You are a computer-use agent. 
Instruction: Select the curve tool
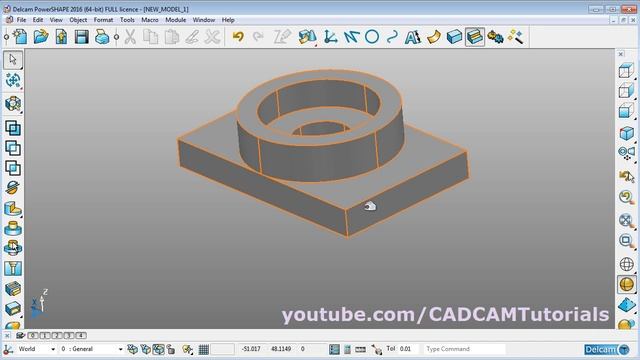[392, 37]
